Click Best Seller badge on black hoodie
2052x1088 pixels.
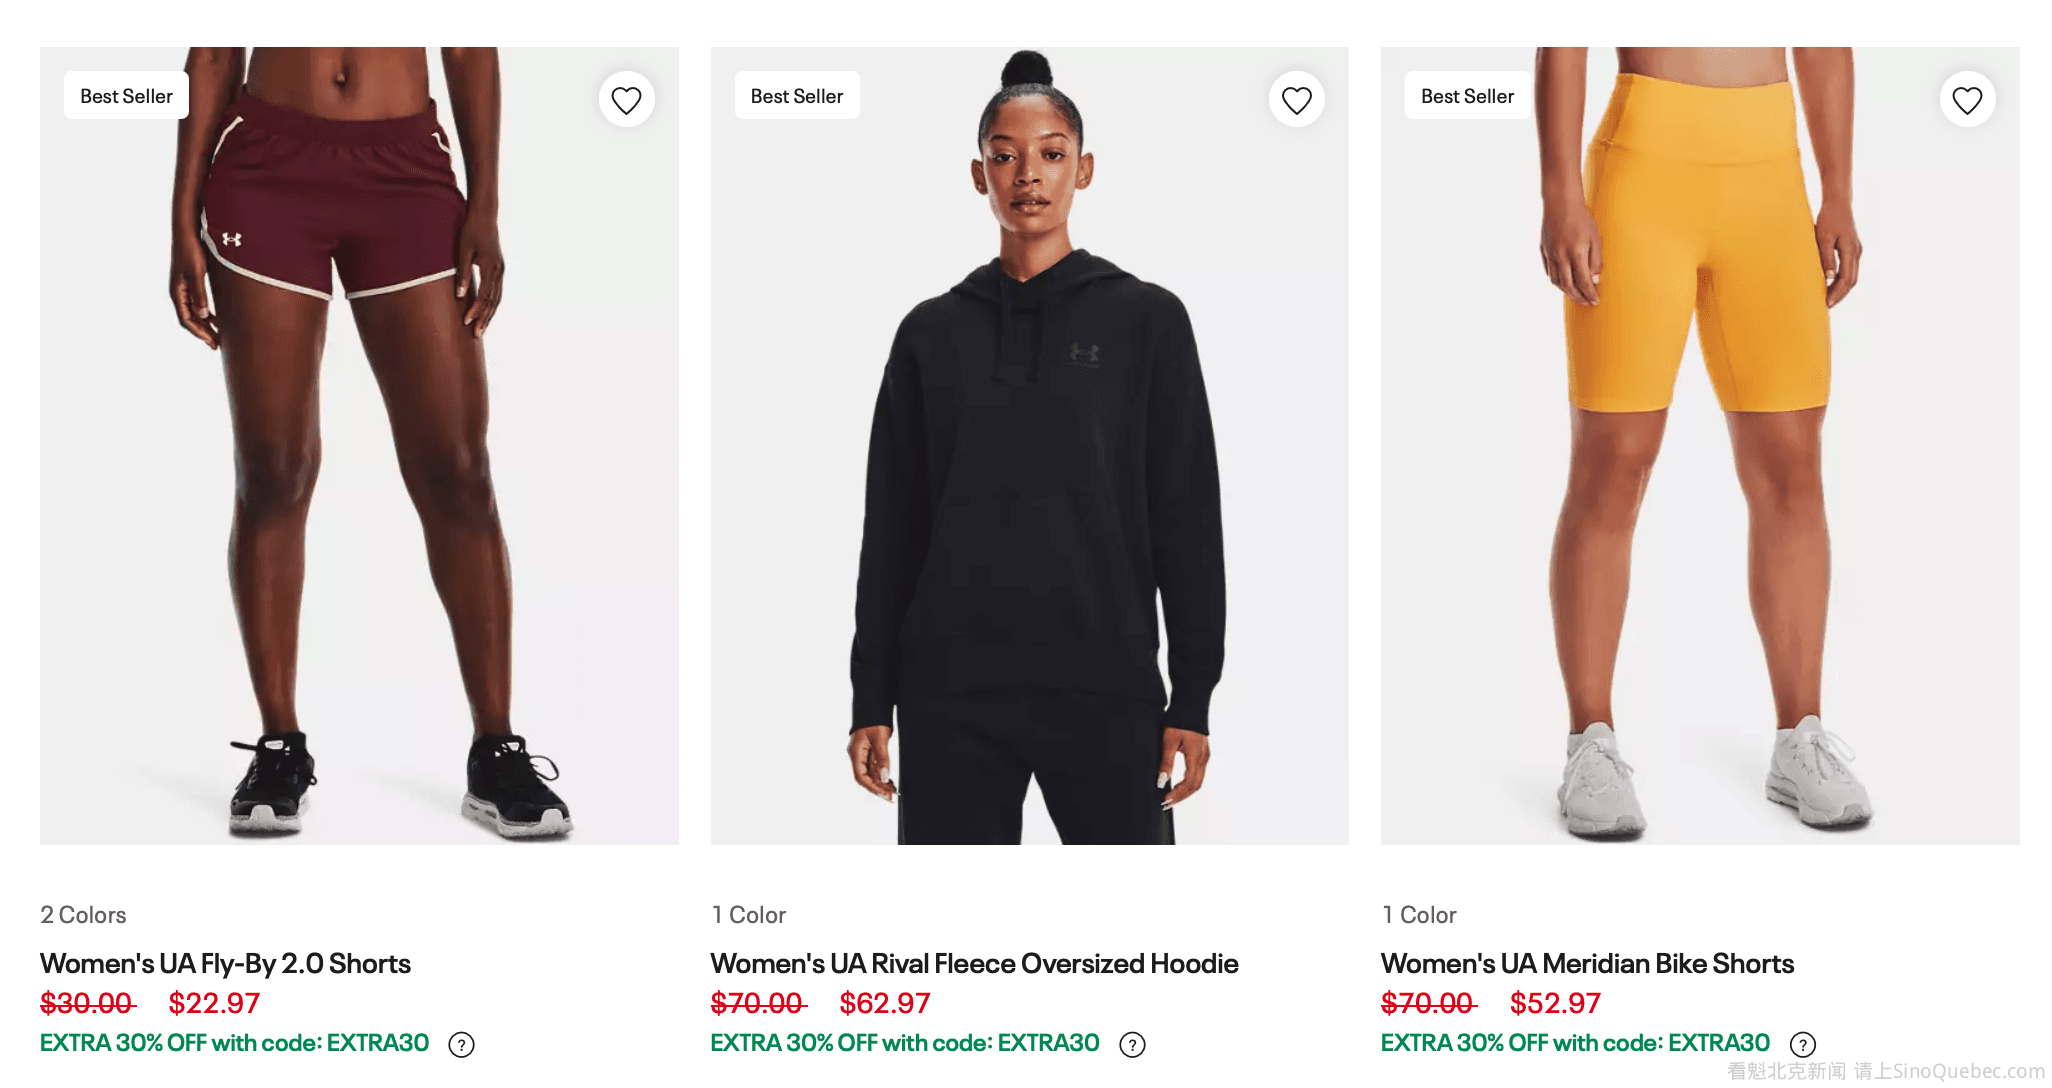pyautogui.click(x=797, y=96)
